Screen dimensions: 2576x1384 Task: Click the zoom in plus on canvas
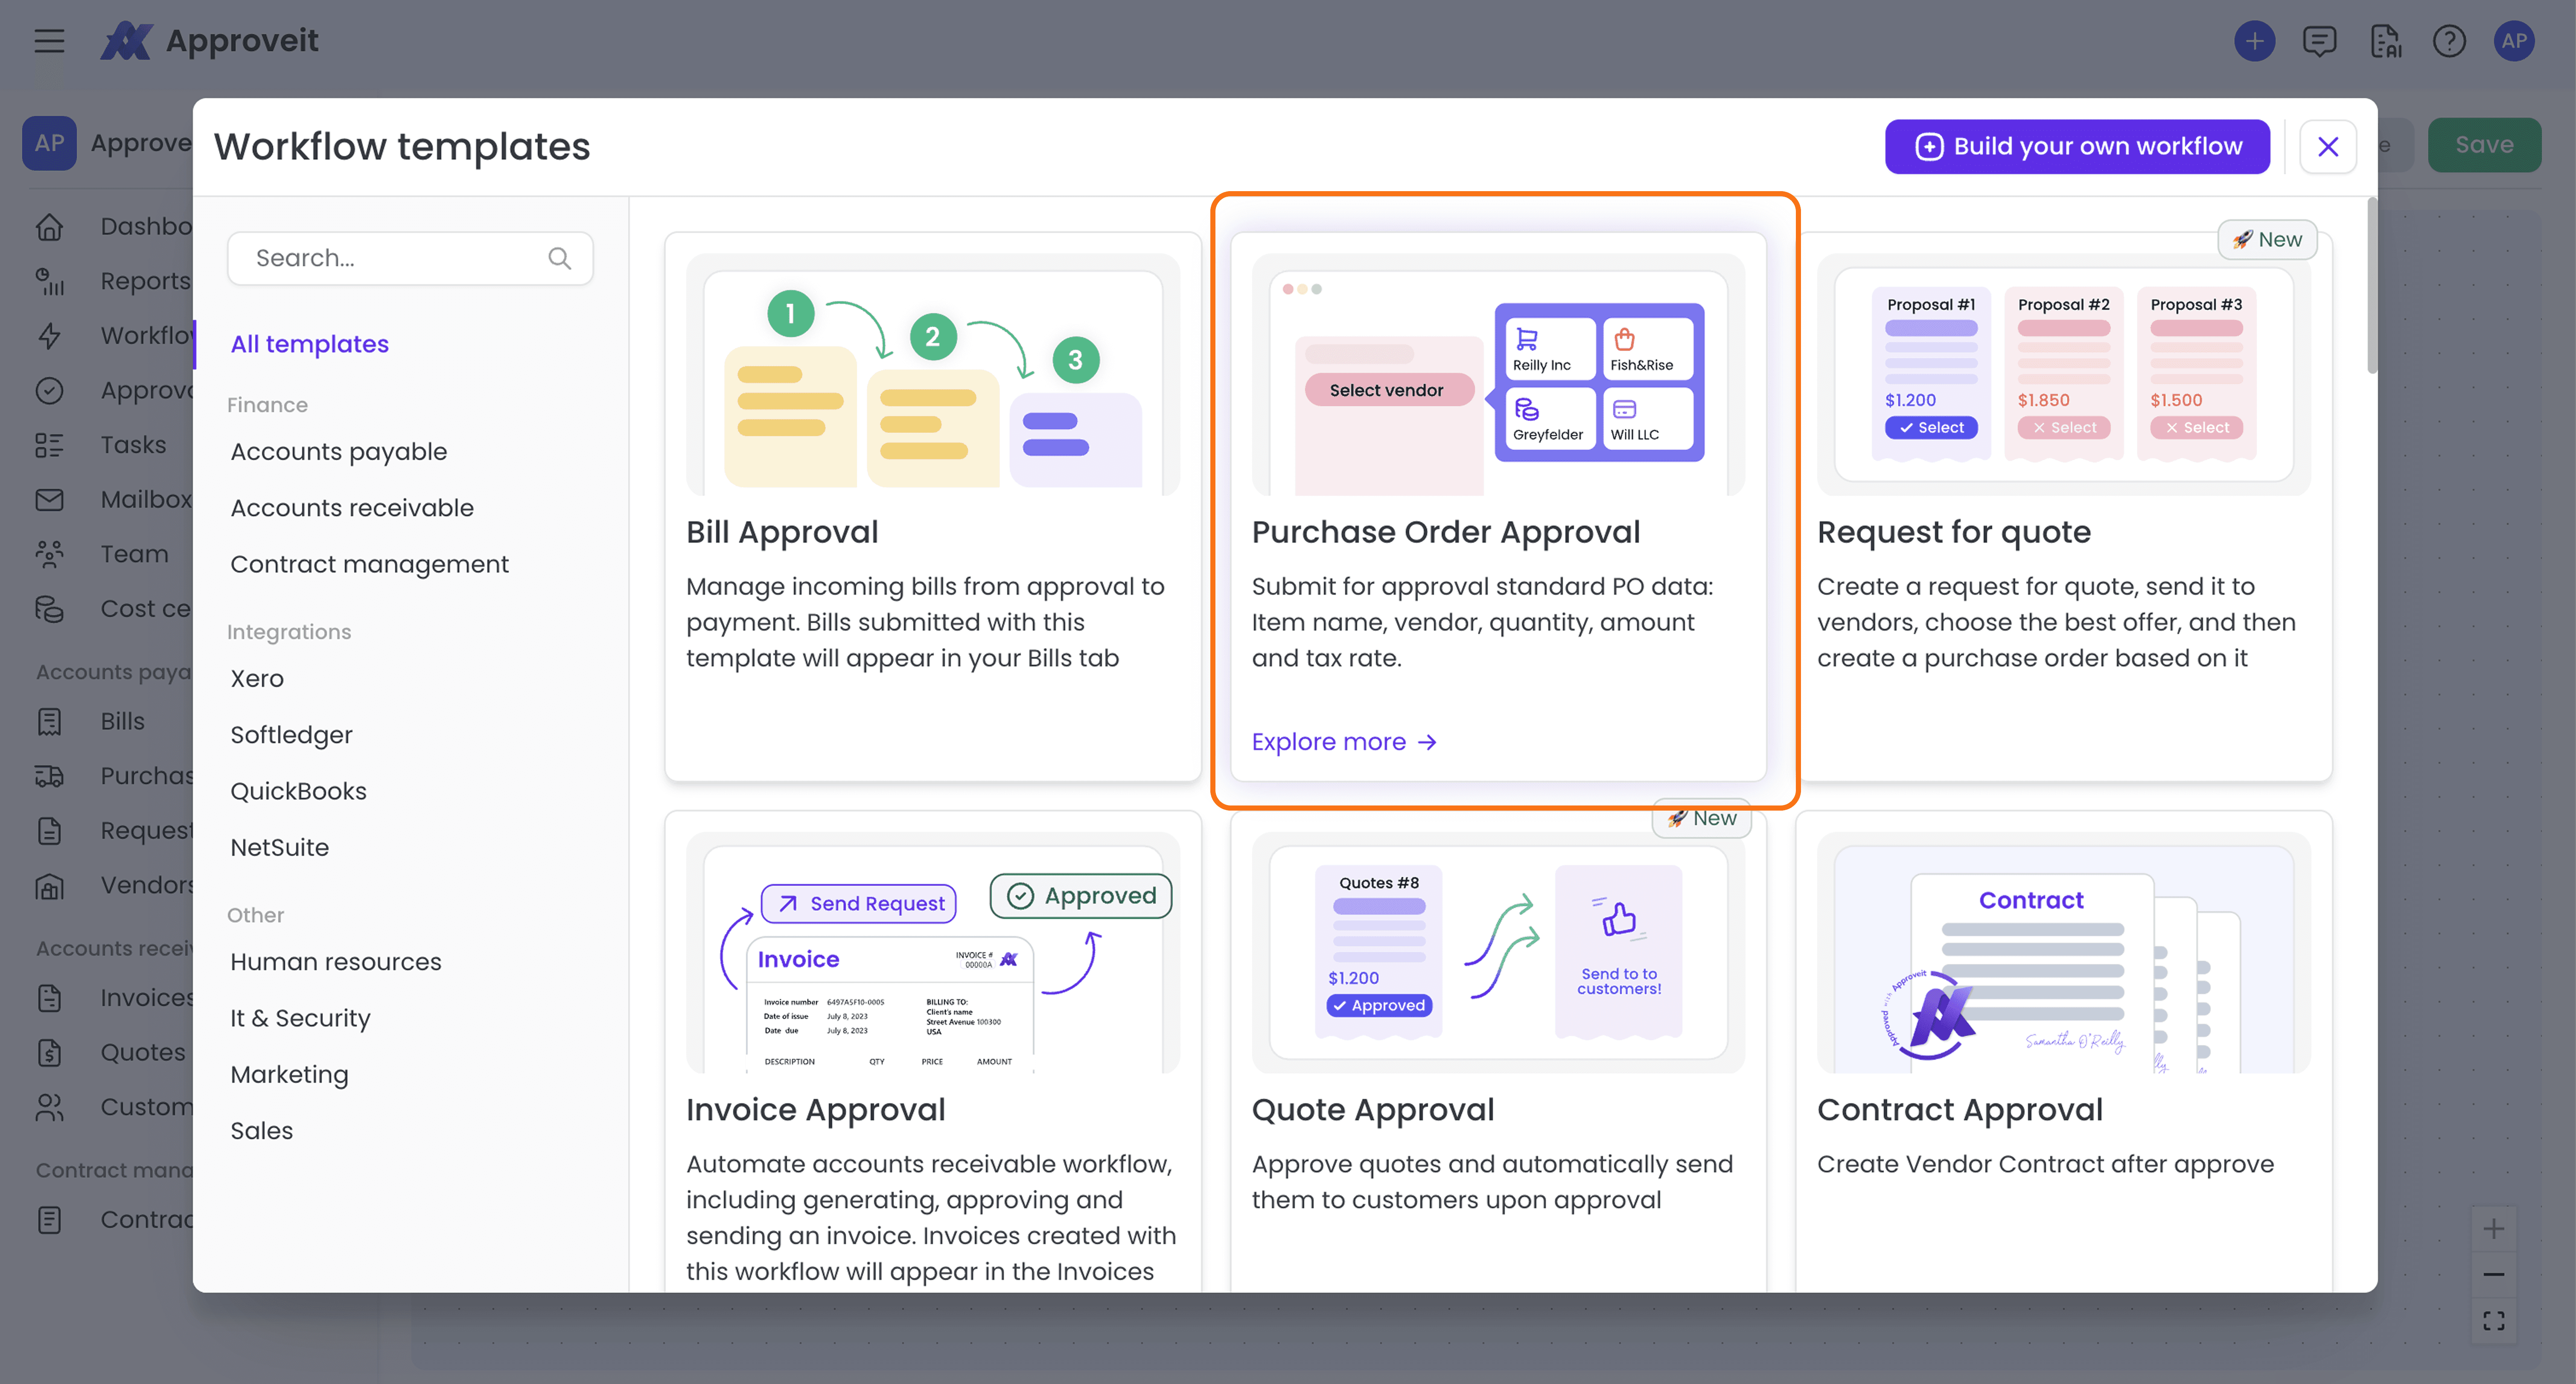2494,1229
